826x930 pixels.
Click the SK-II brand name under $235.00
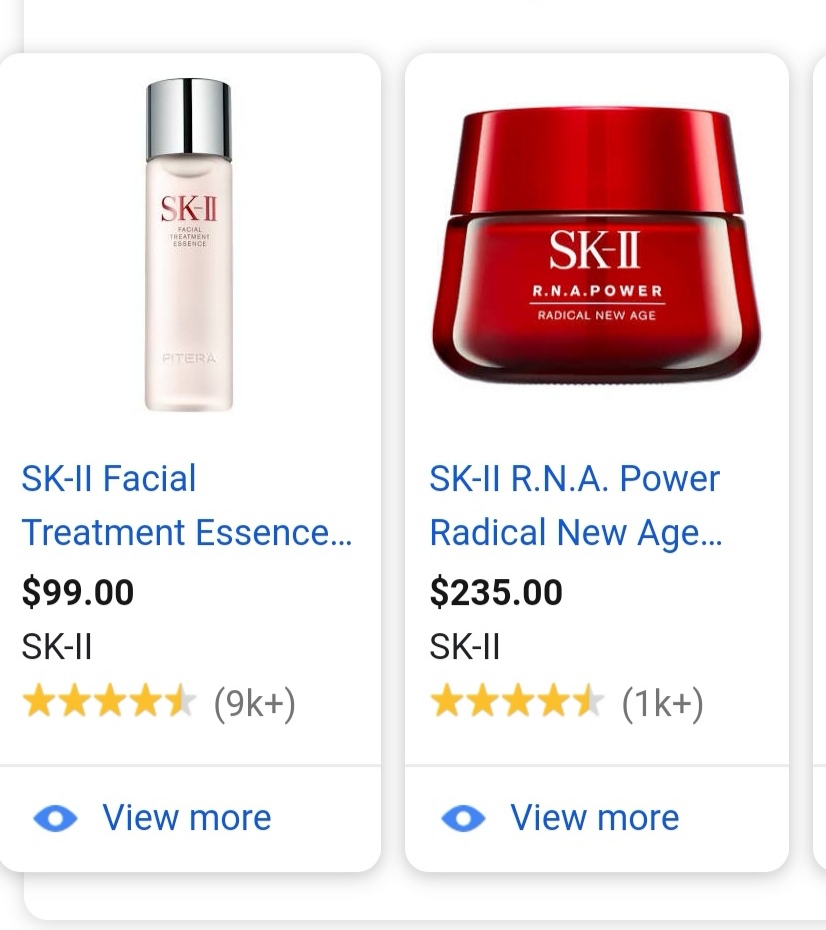tap(465, 647)
